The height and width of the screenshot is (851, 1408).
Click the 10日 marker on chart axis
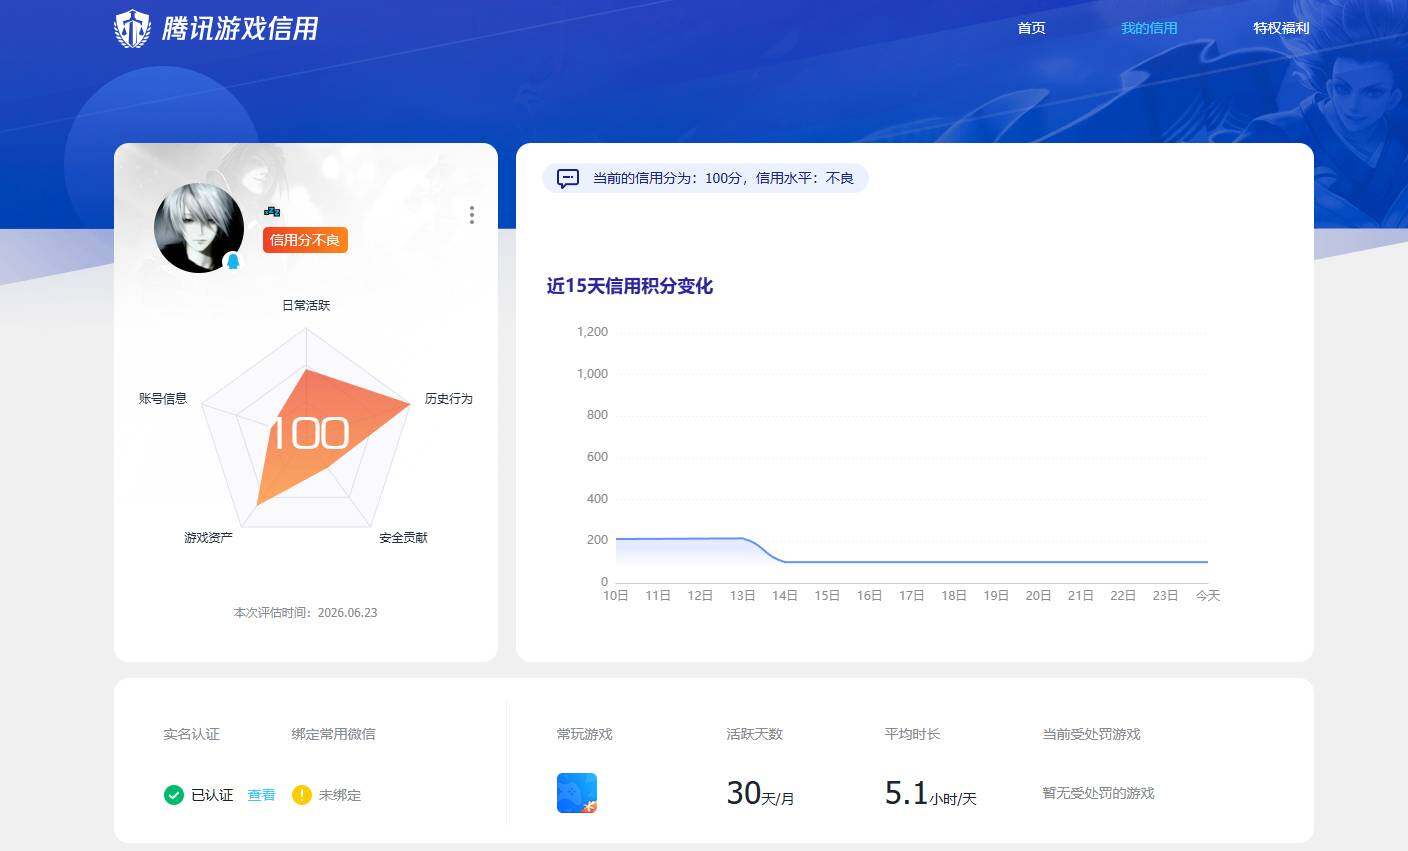point(616,595)
